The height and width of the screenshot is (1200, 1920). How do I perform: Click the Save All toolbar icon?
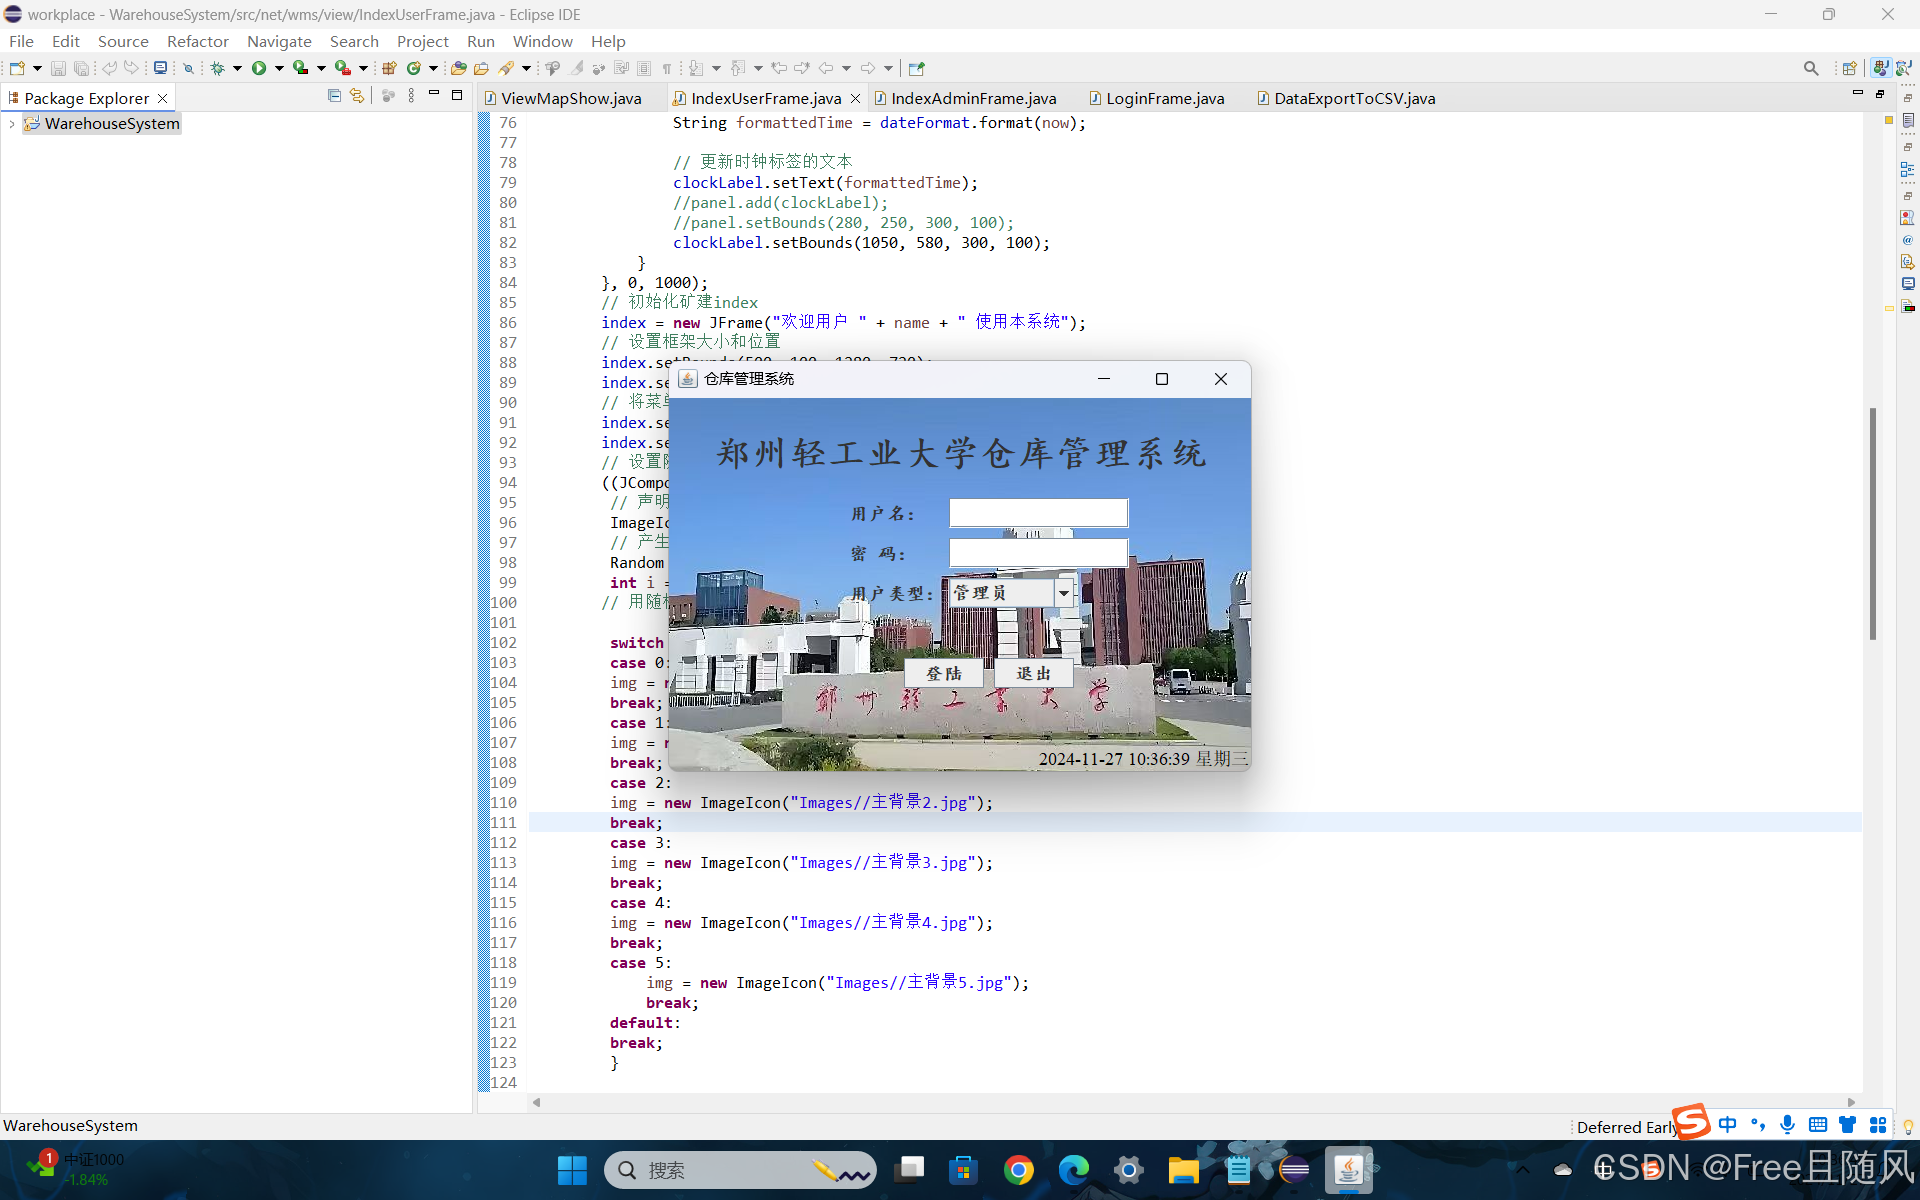click(x=81, y=68)
